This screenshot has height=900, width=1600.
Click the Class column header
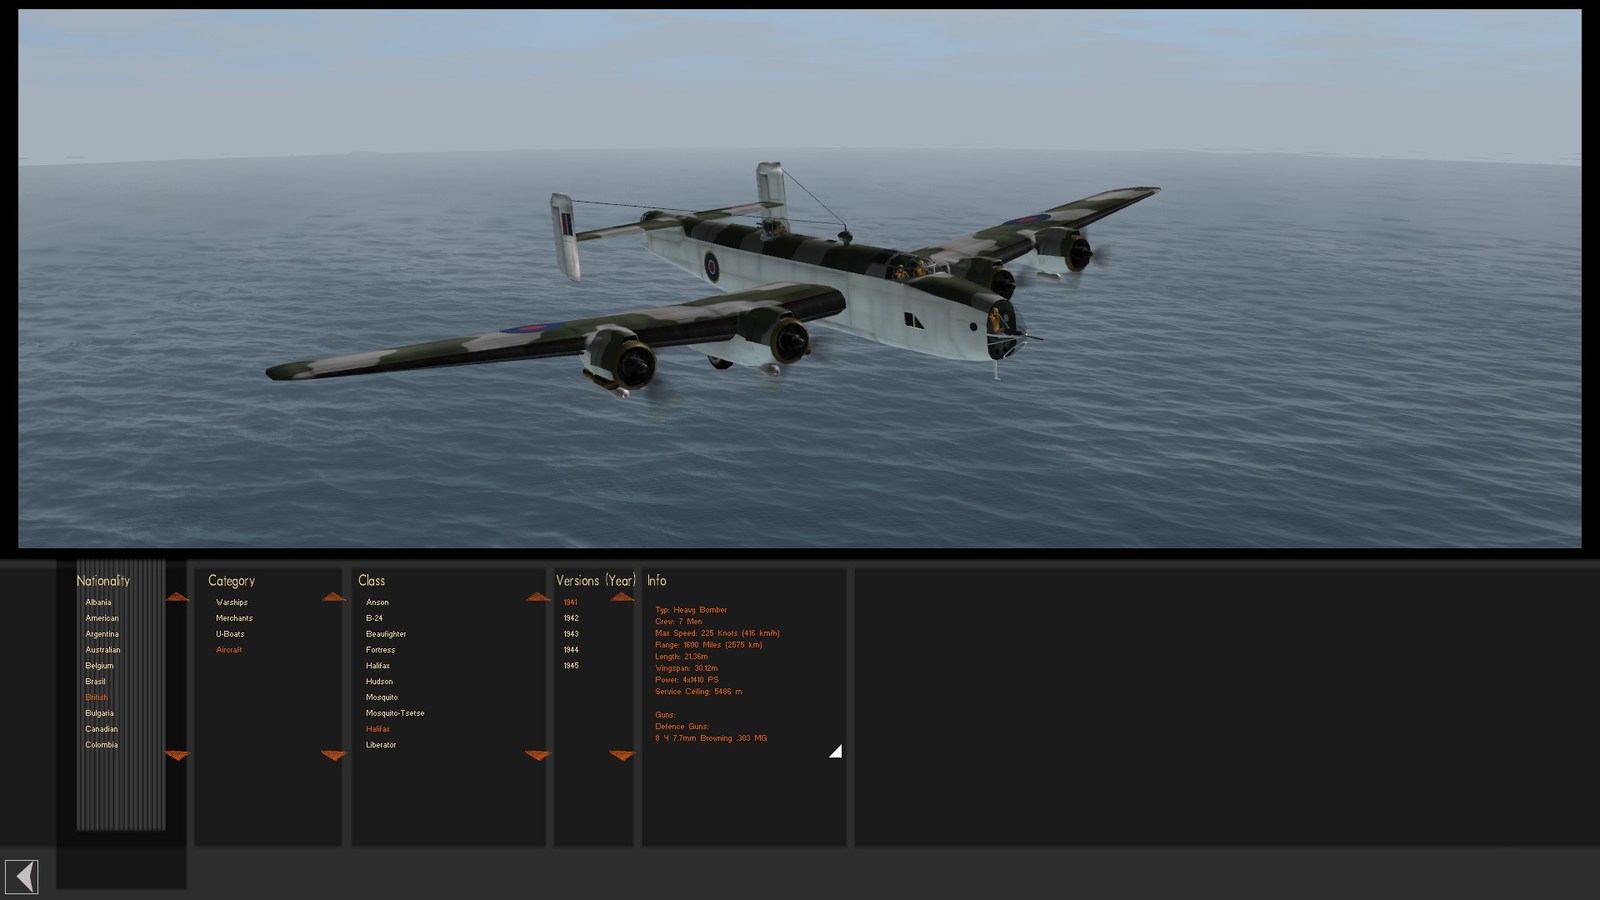click(371, 581)
